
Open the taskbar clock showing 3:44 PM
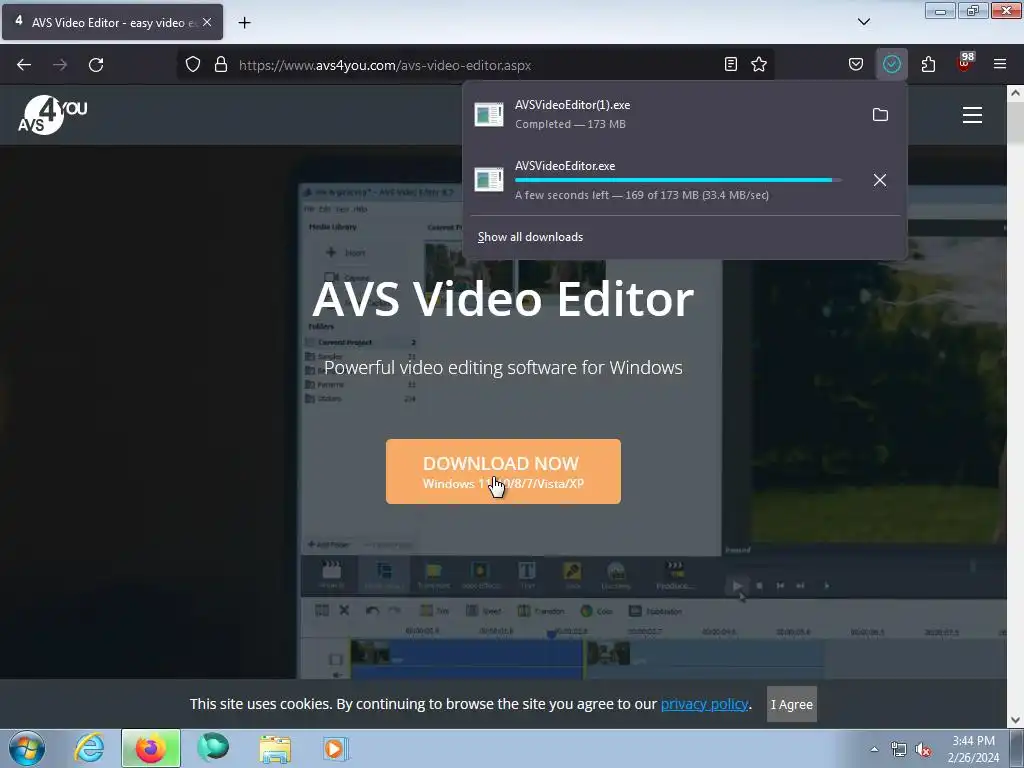click(973, 749)
